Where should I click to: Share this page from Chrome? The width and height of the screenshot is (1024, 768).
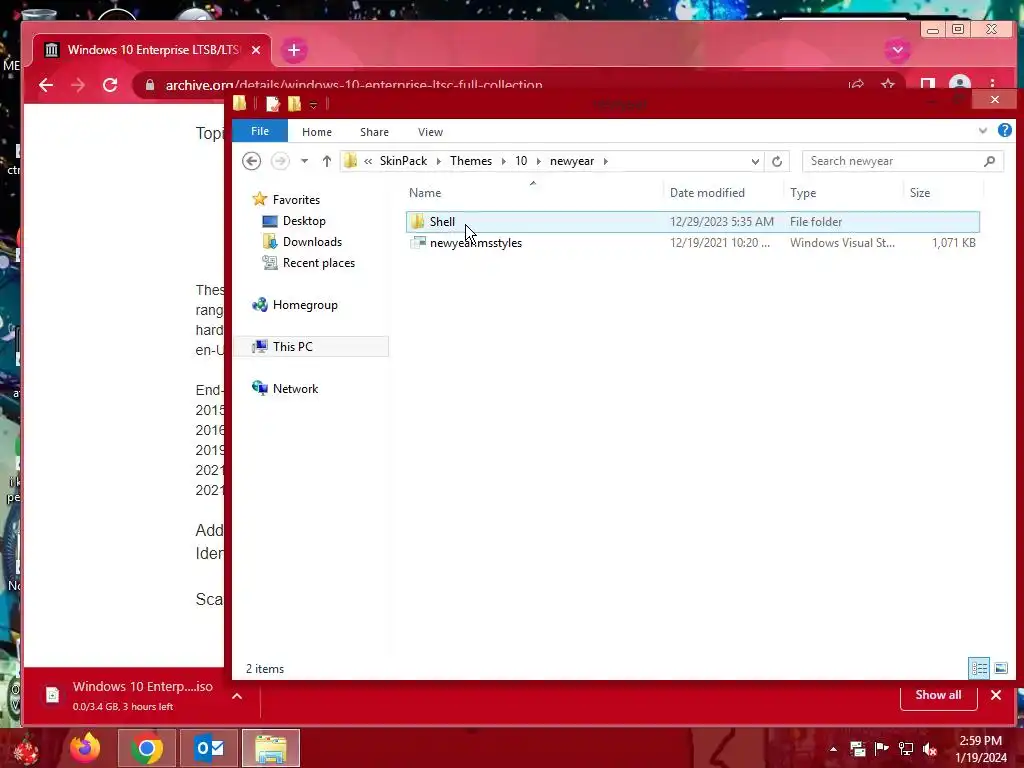[x=856, y=84]
